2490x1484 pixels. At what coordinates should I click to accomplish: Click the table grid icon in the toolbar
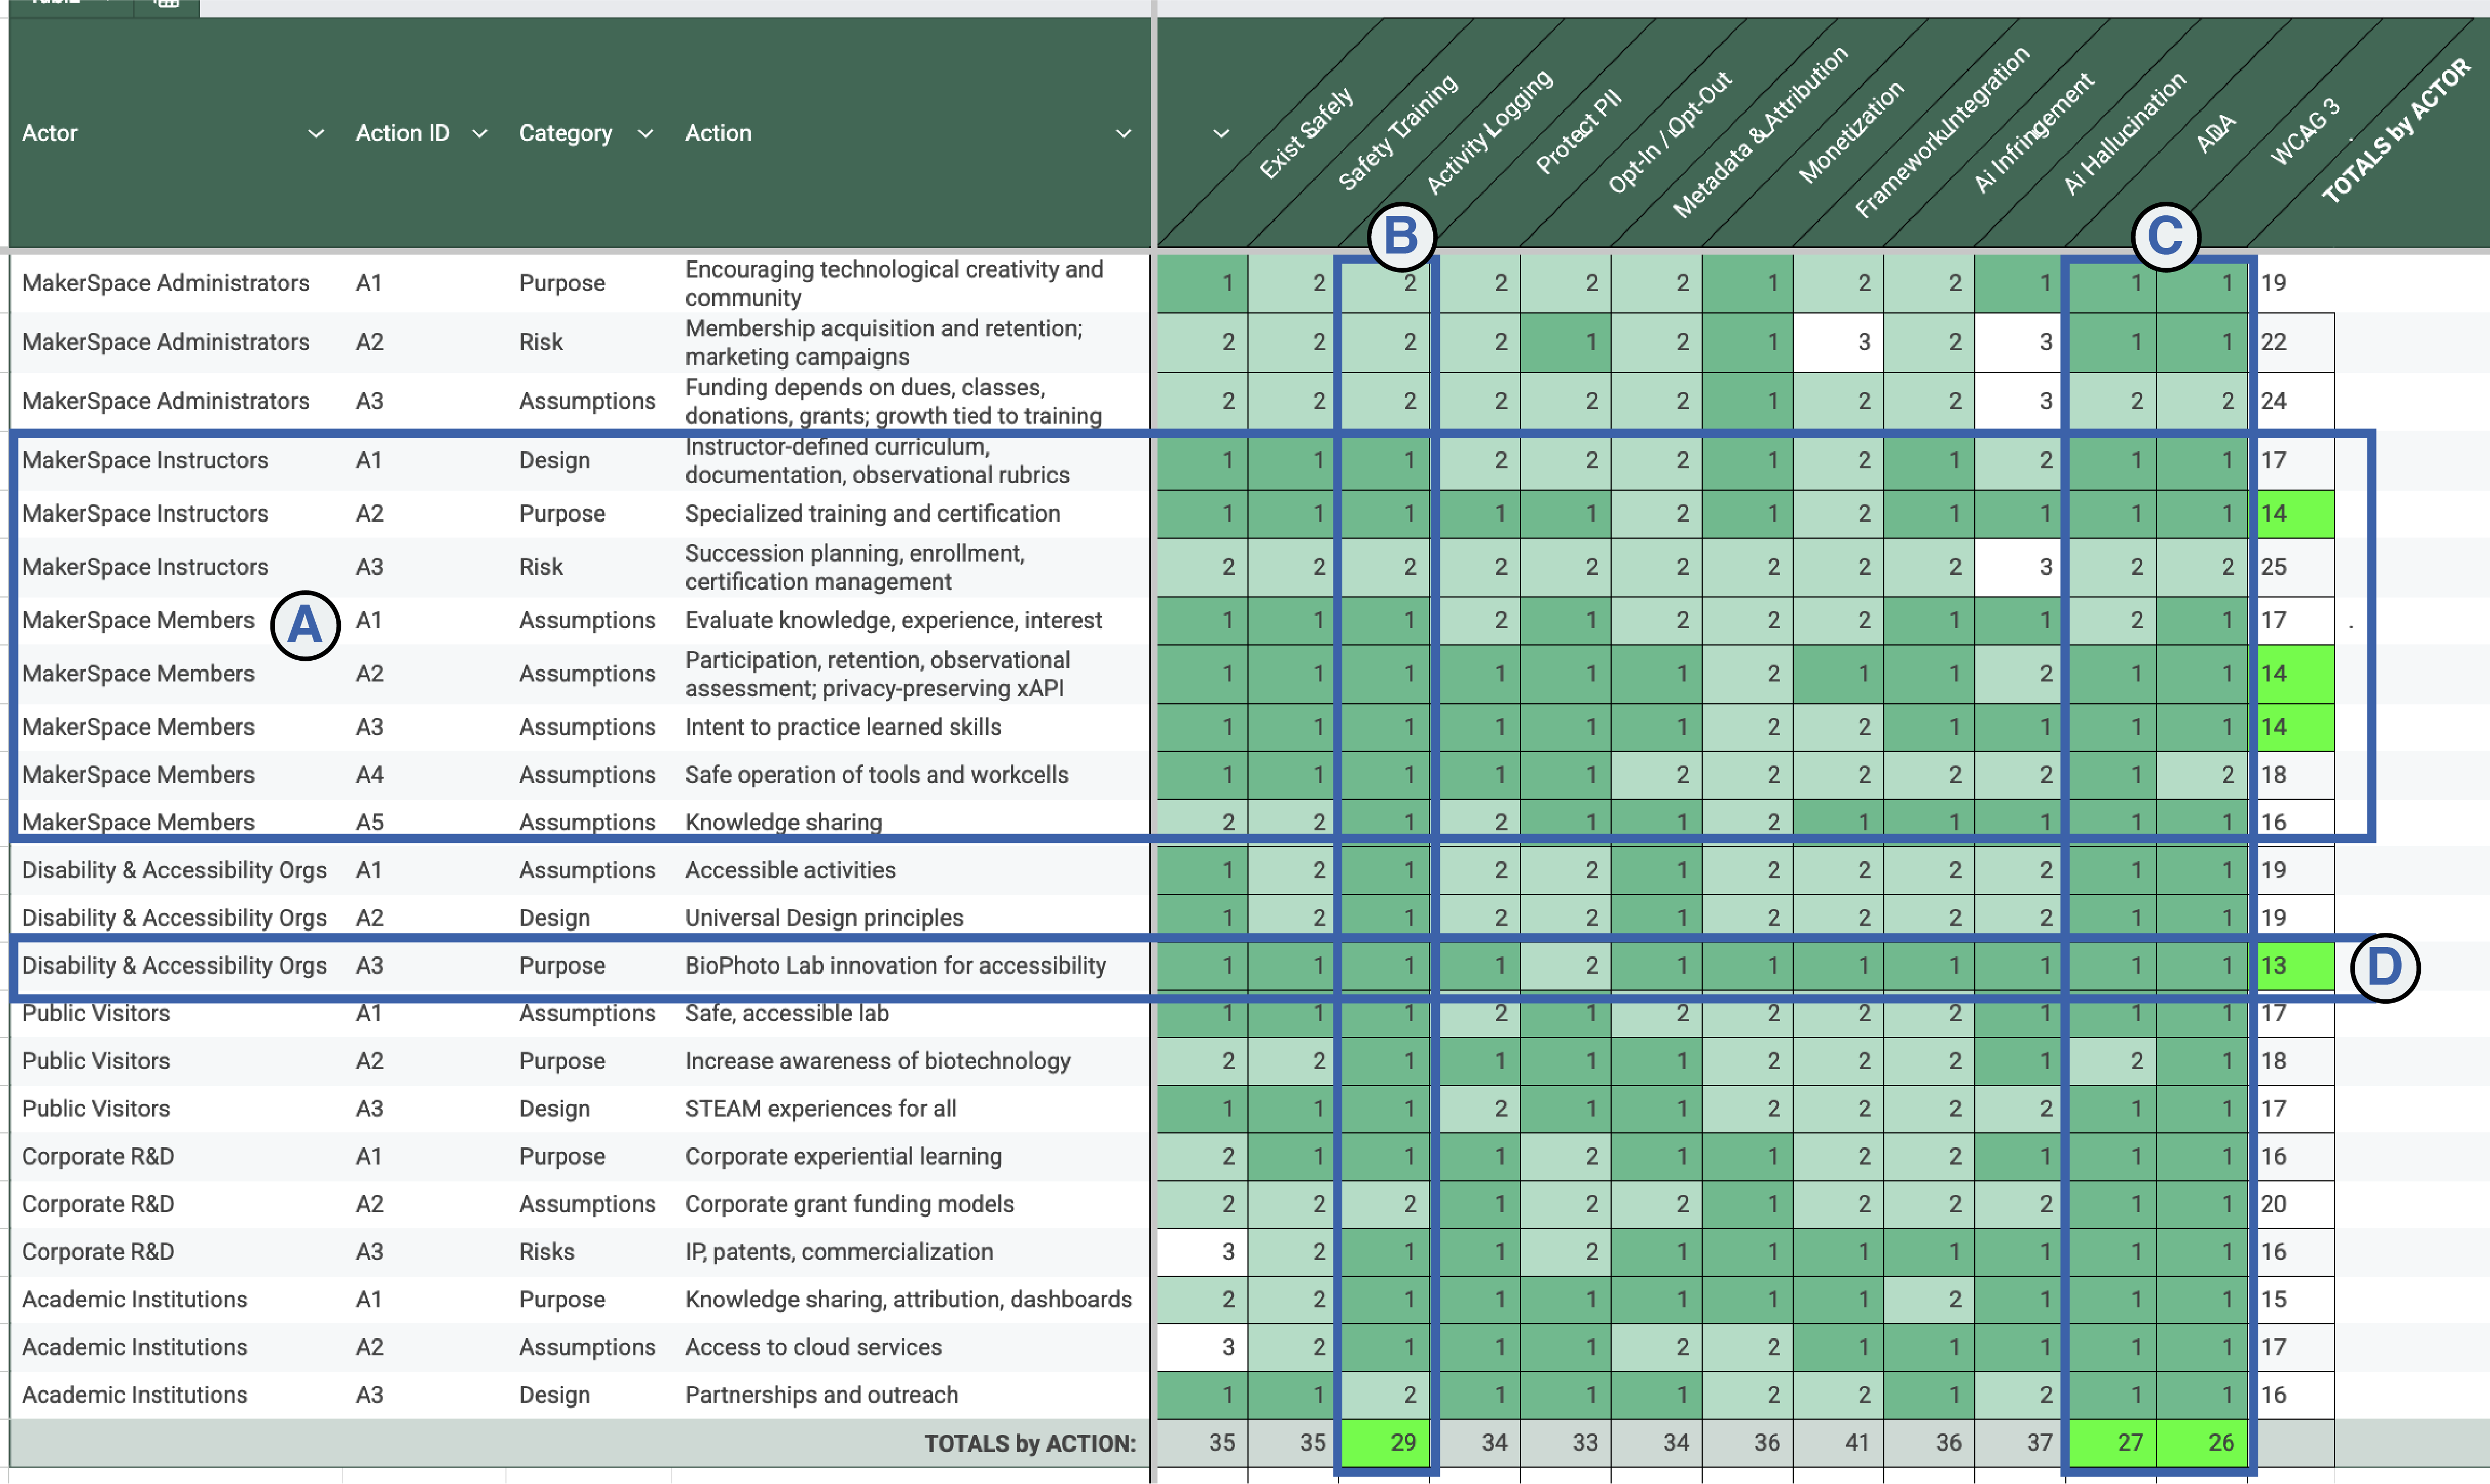click(166, 5)
